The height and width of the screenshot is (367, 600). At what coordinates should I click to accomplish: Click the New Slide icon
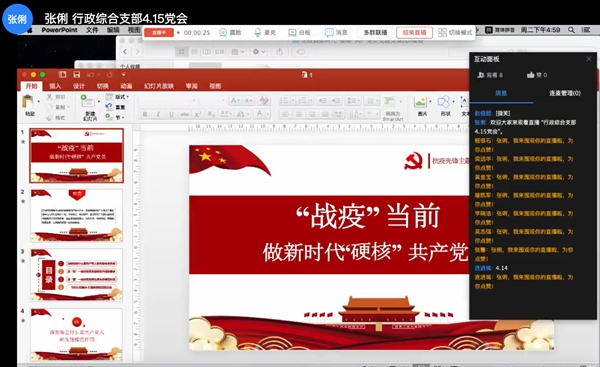[87, 101]
